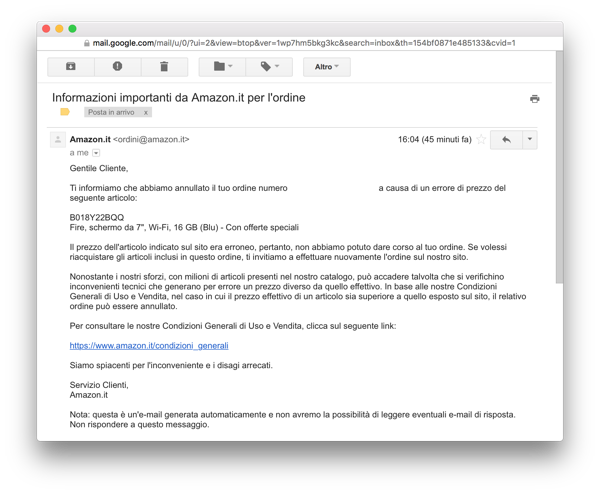Screen dimensions: 600x494
Task: Remove the 'Posta in arrivo' label via x
Action: pos(146,113)
